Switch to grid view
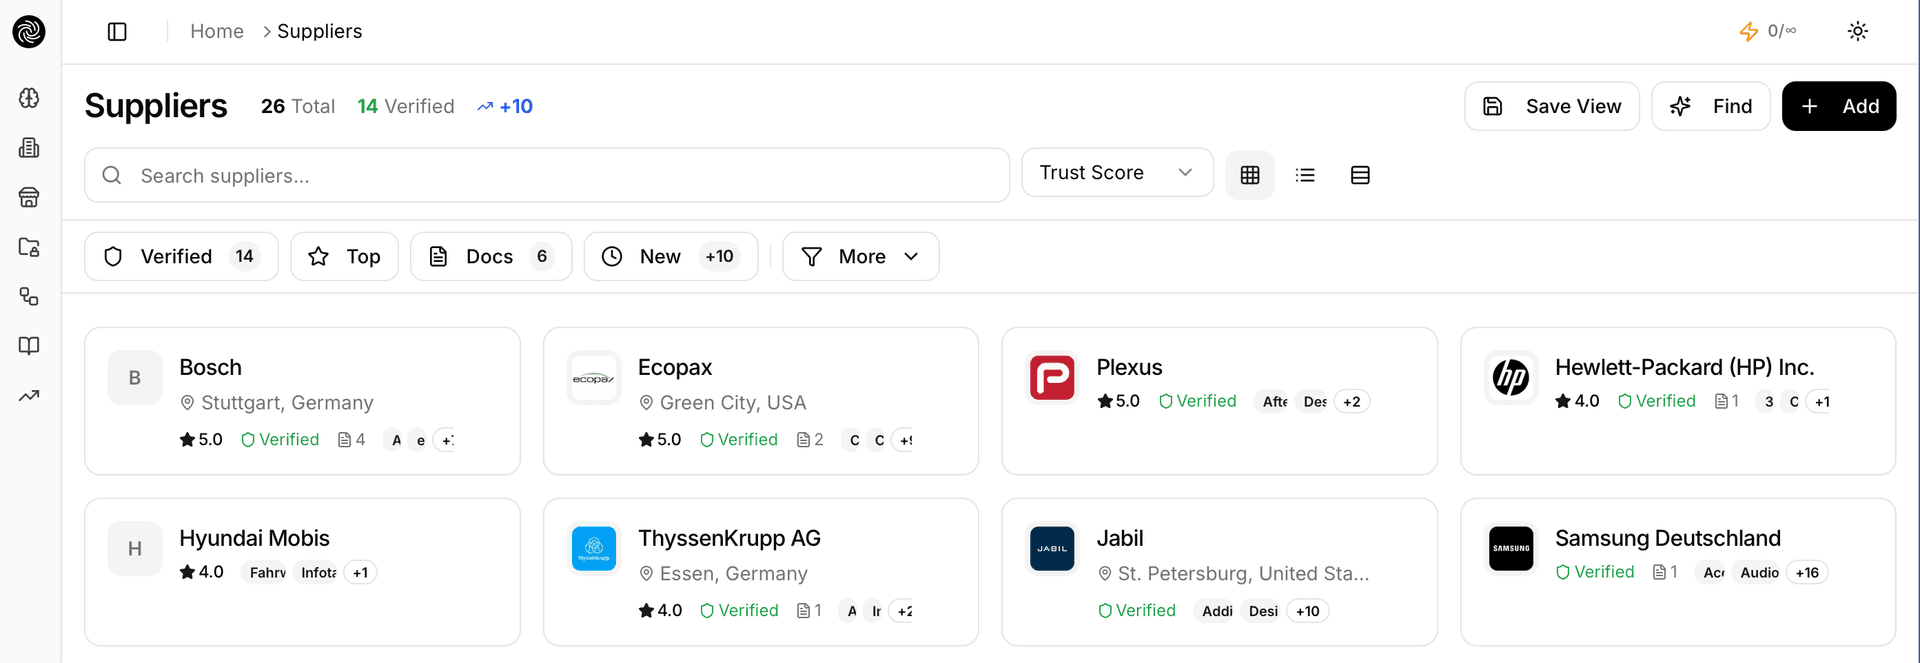 [1250, 175]
